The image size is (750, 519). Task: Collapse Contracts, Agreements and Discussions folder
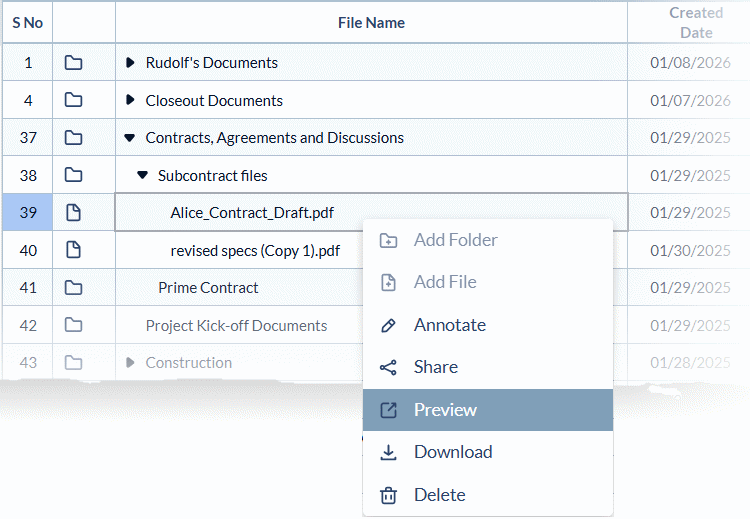130,138
